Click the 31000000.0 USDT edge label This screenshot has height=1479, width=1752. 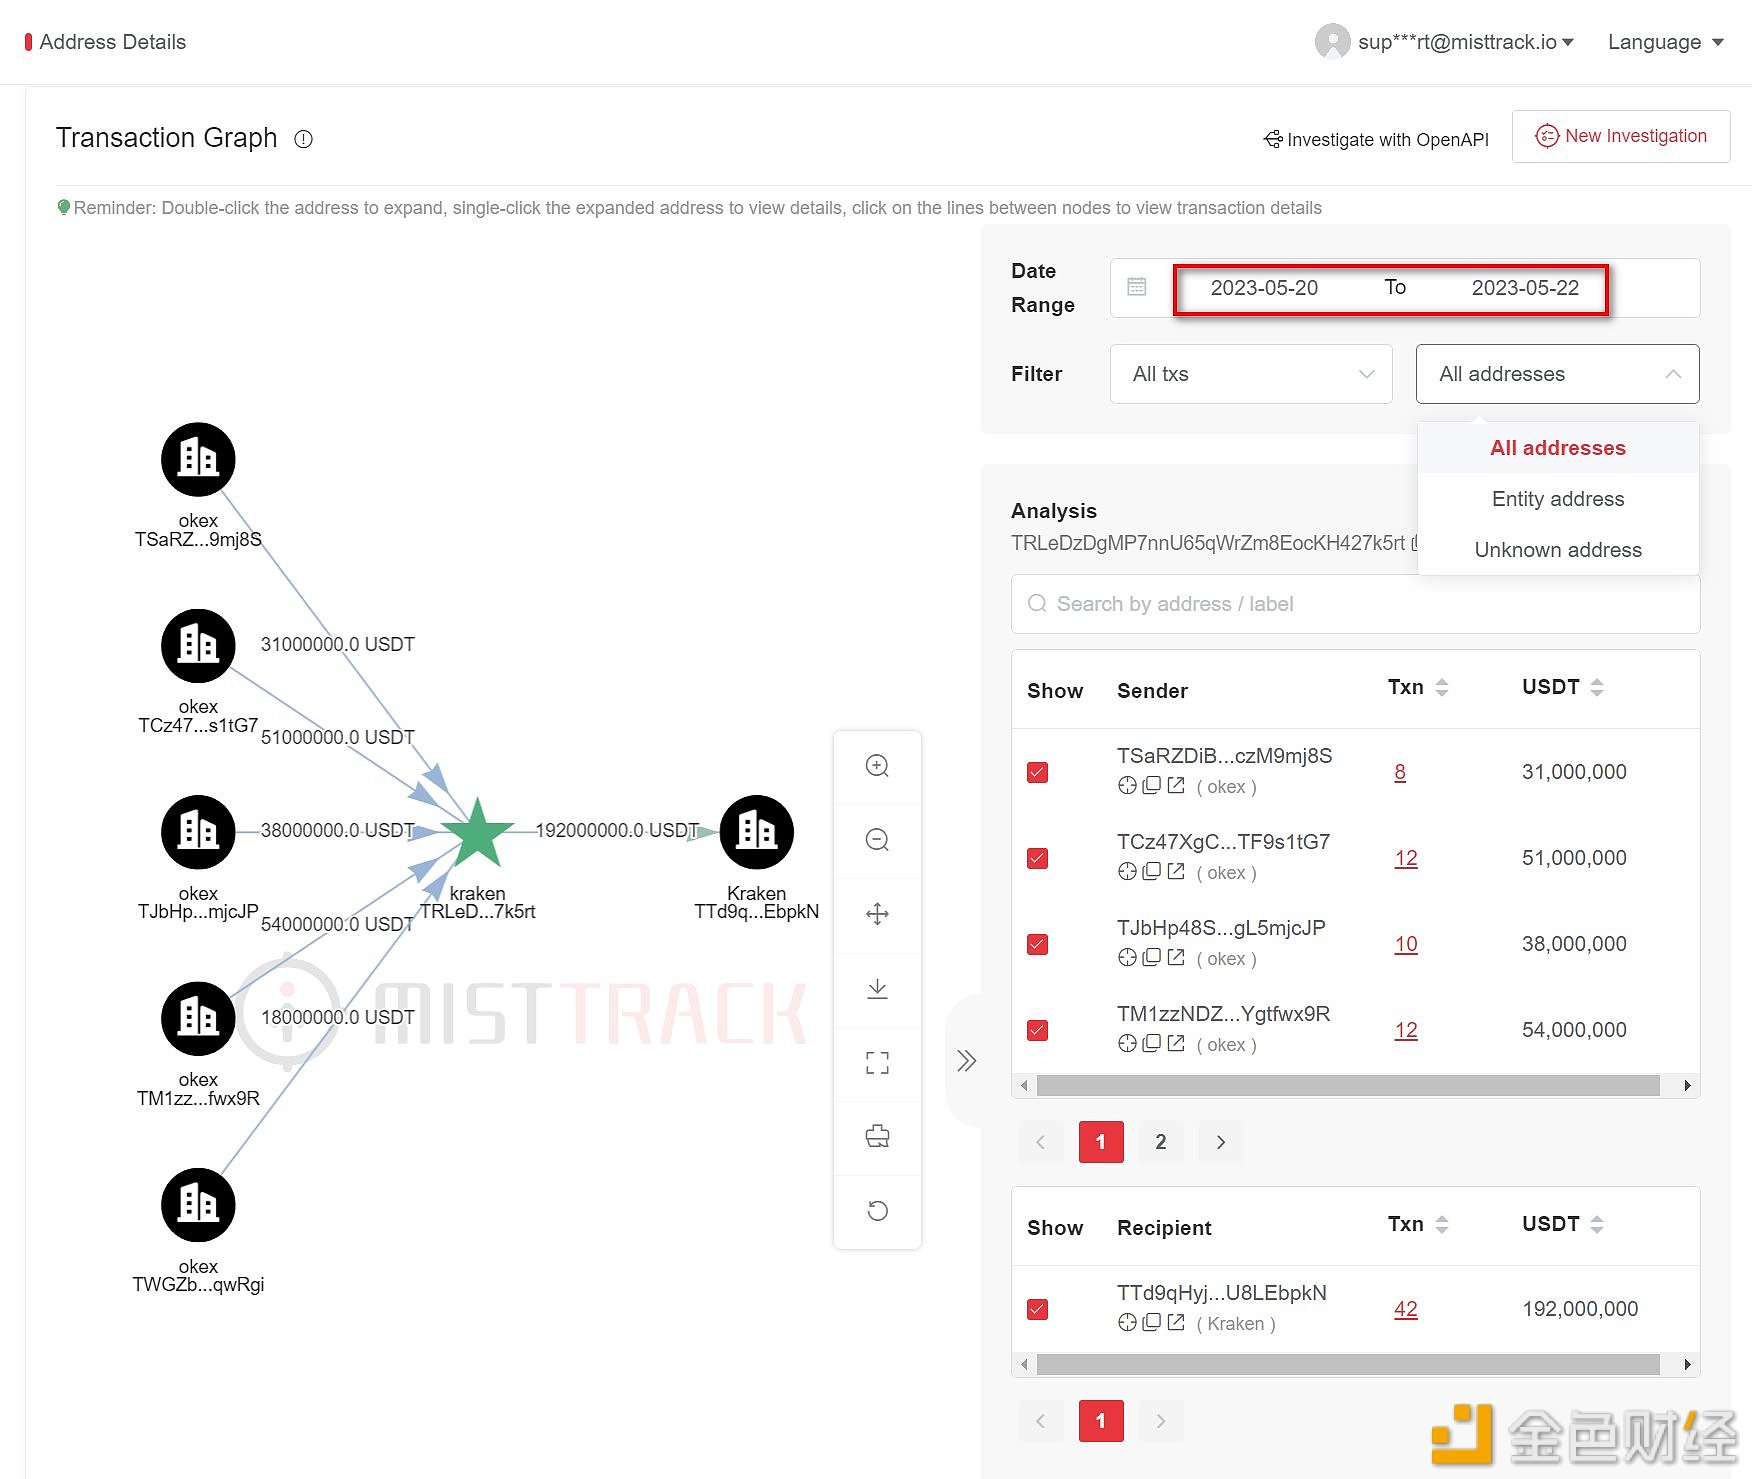tap(338, 645)
